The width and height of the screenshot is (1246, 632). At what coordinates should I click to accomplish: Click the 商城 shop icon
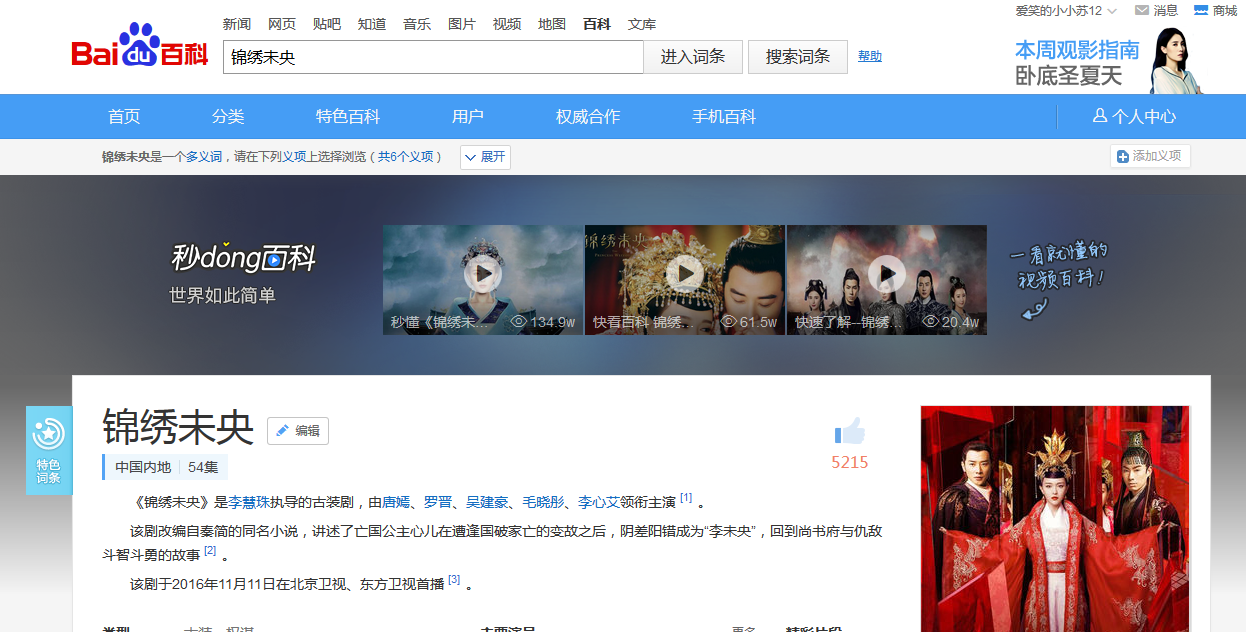pyautogui.click(x=1201, y=10)
